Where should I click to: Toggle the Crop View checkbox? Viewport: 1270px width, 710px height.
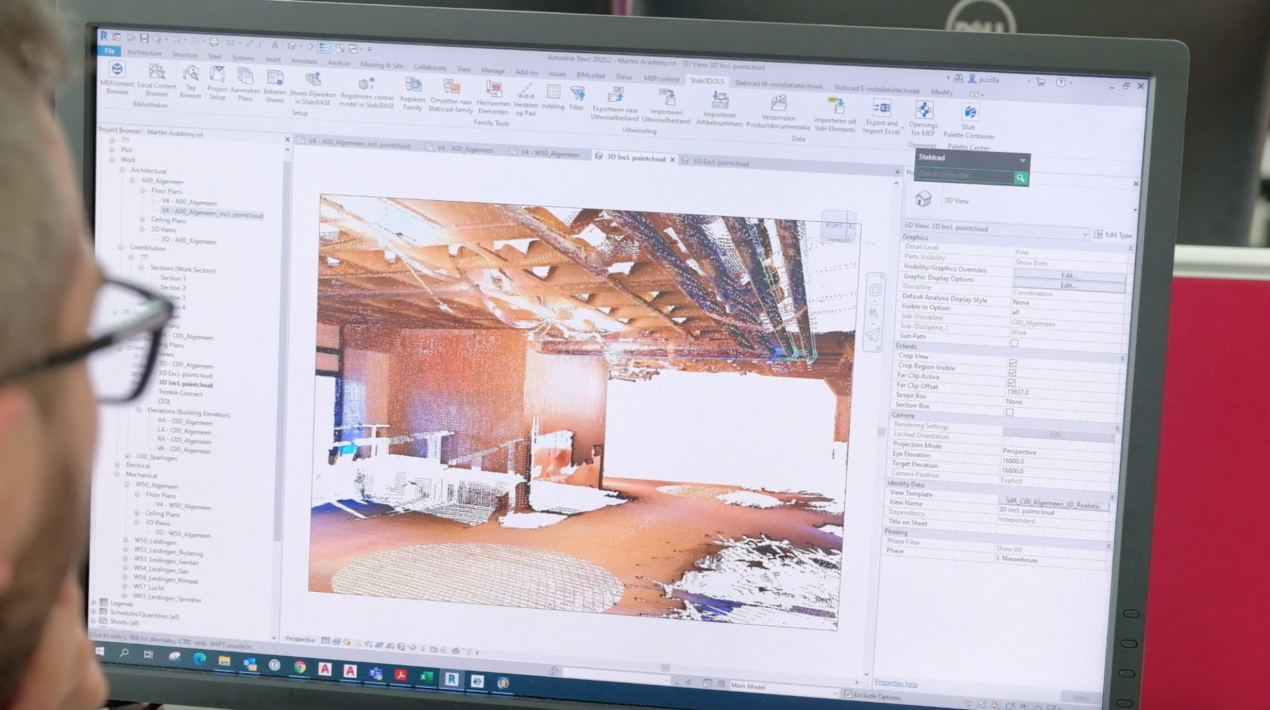coord(1013,363)
